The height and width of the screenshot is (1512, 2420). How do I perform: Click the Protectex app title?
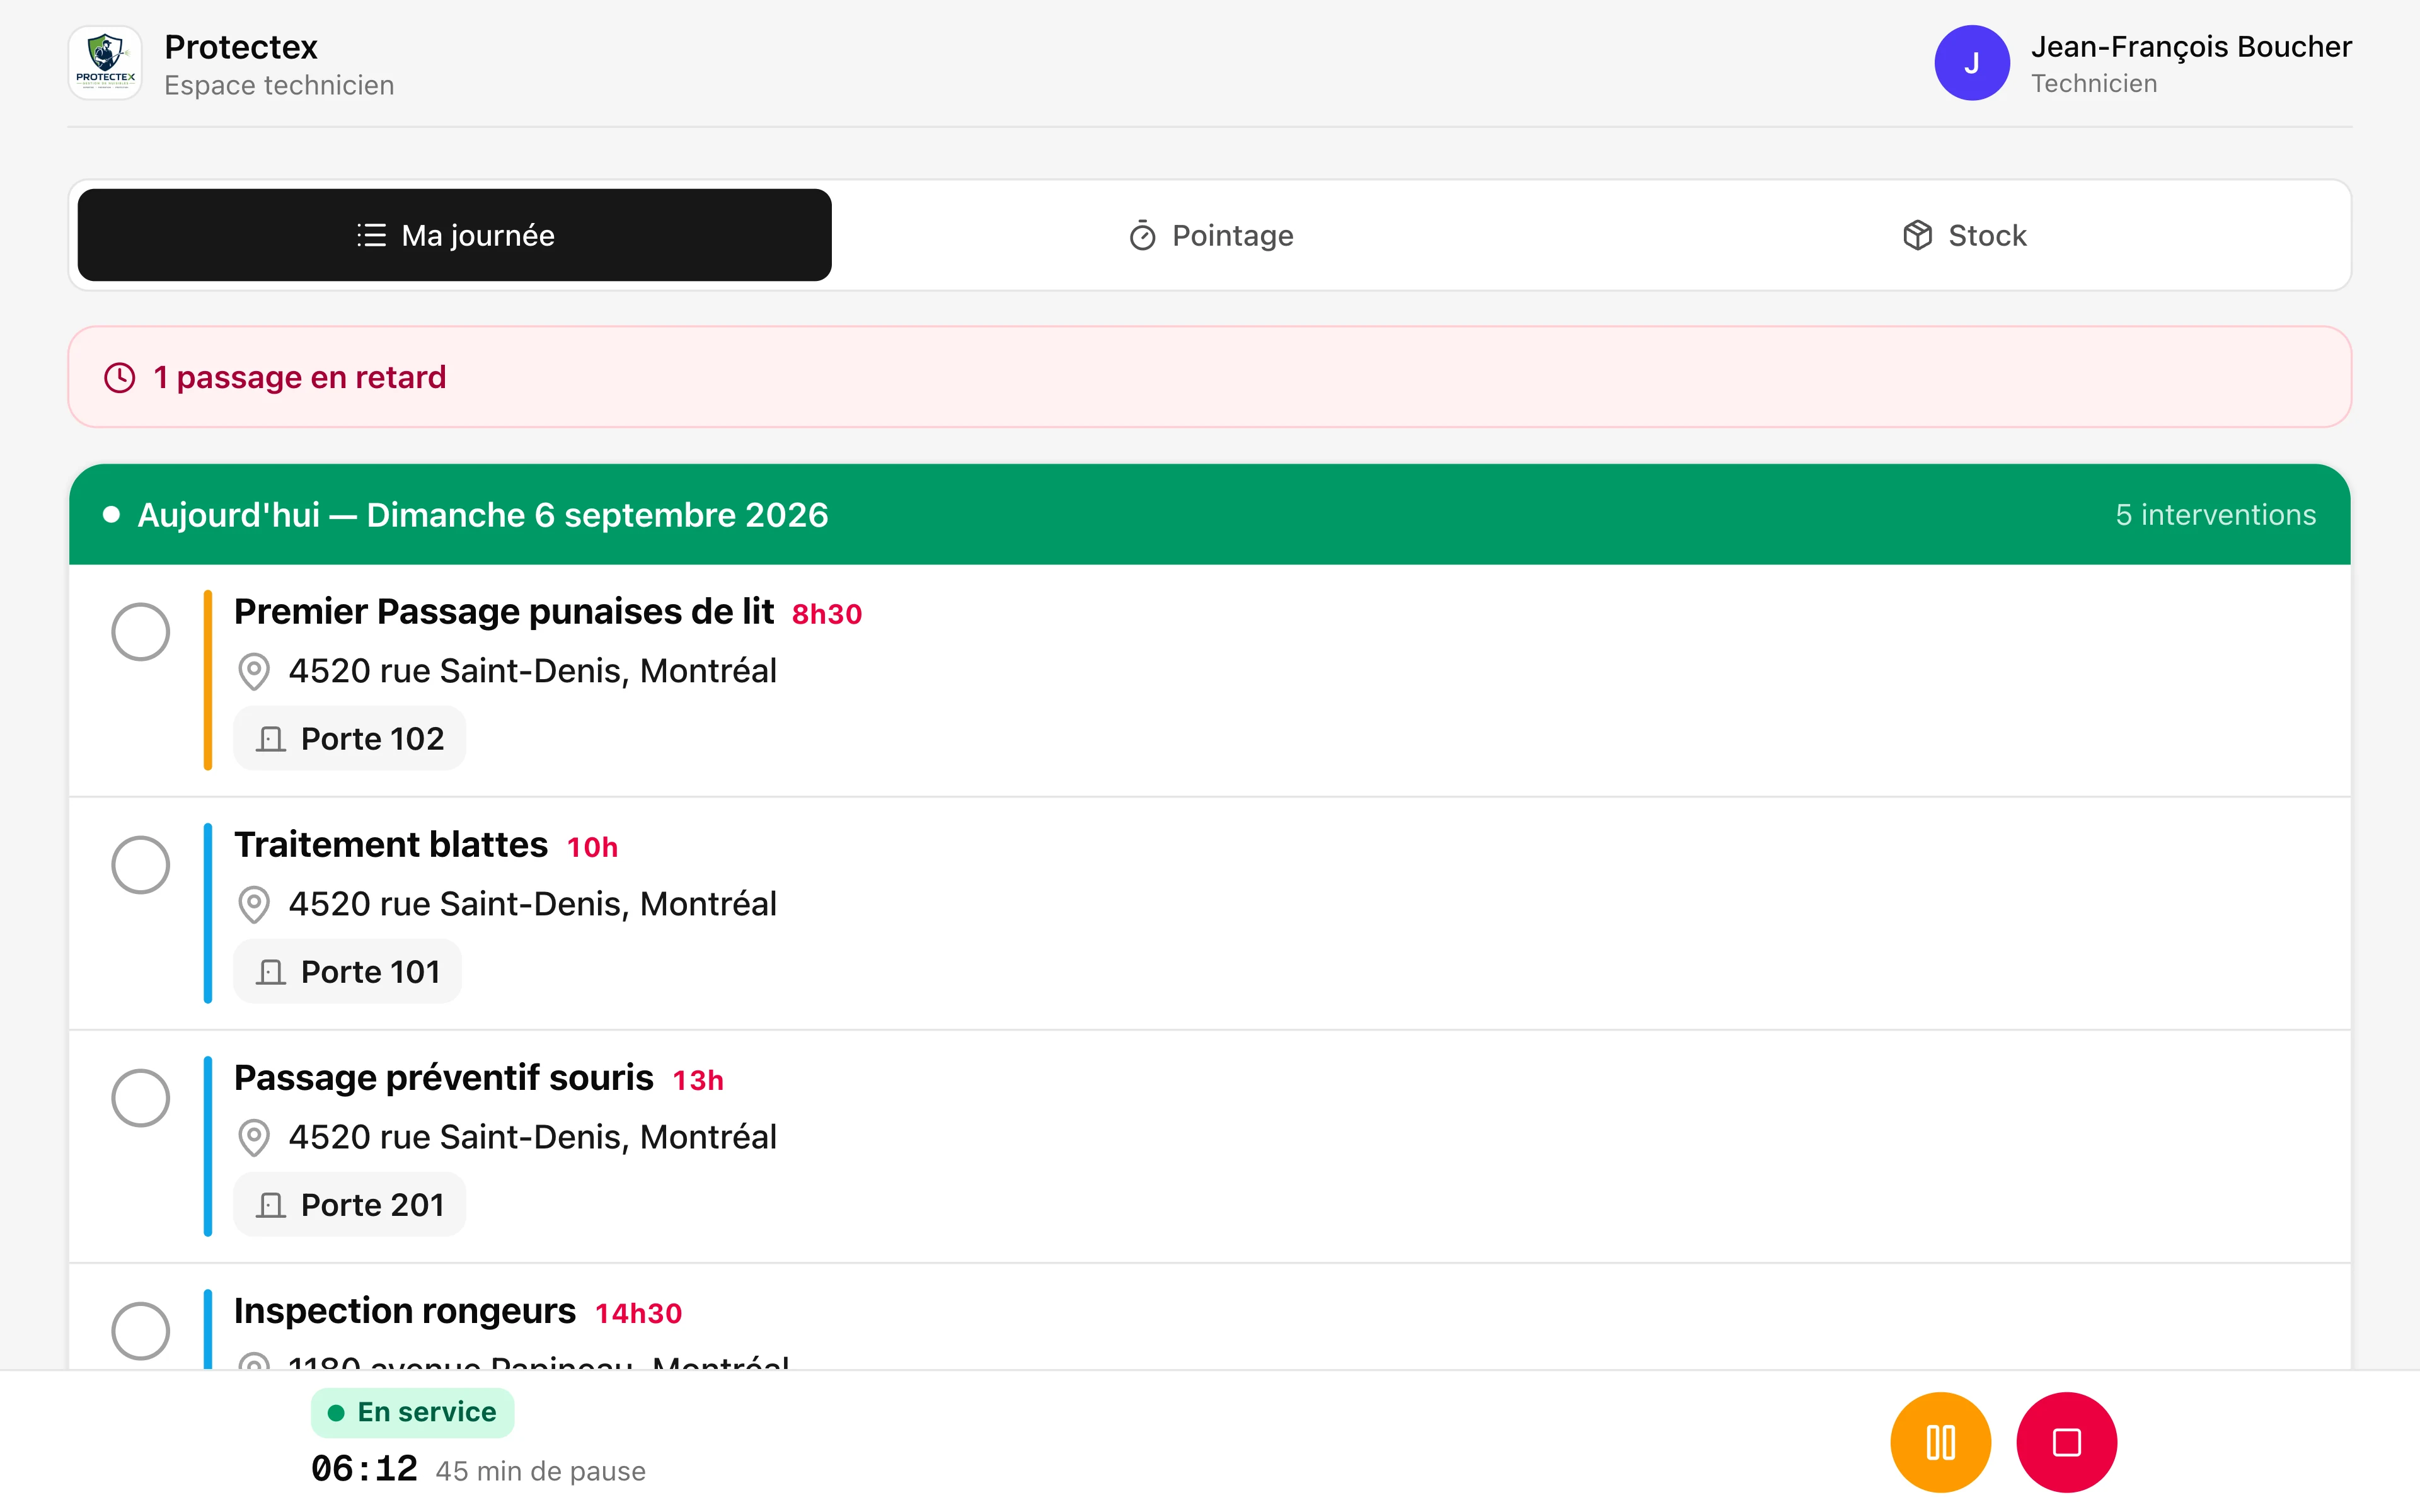pyautogui.click(x=241, y=47)
